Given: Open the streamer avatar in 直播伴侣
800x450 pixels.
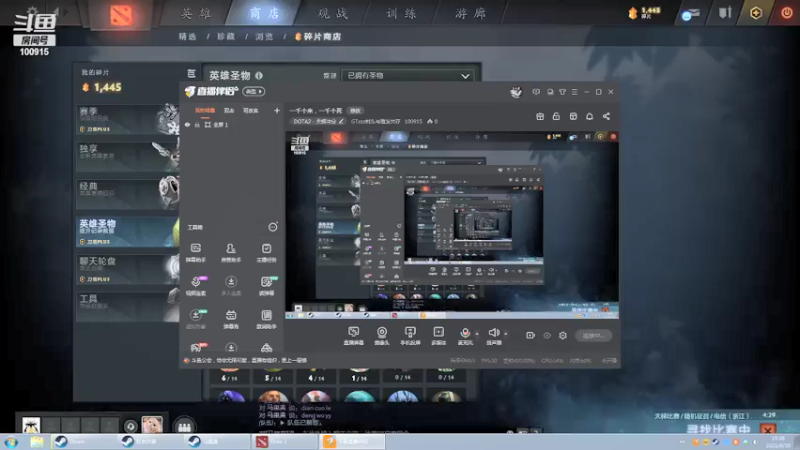Looking at the screenshot, I should click(x=516, y=92).
